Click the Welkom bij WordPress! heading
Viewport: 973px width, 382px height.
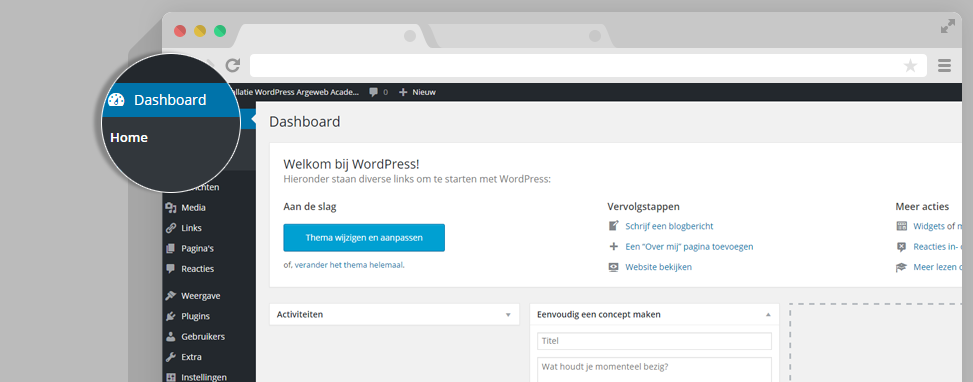tap(351, 164)
